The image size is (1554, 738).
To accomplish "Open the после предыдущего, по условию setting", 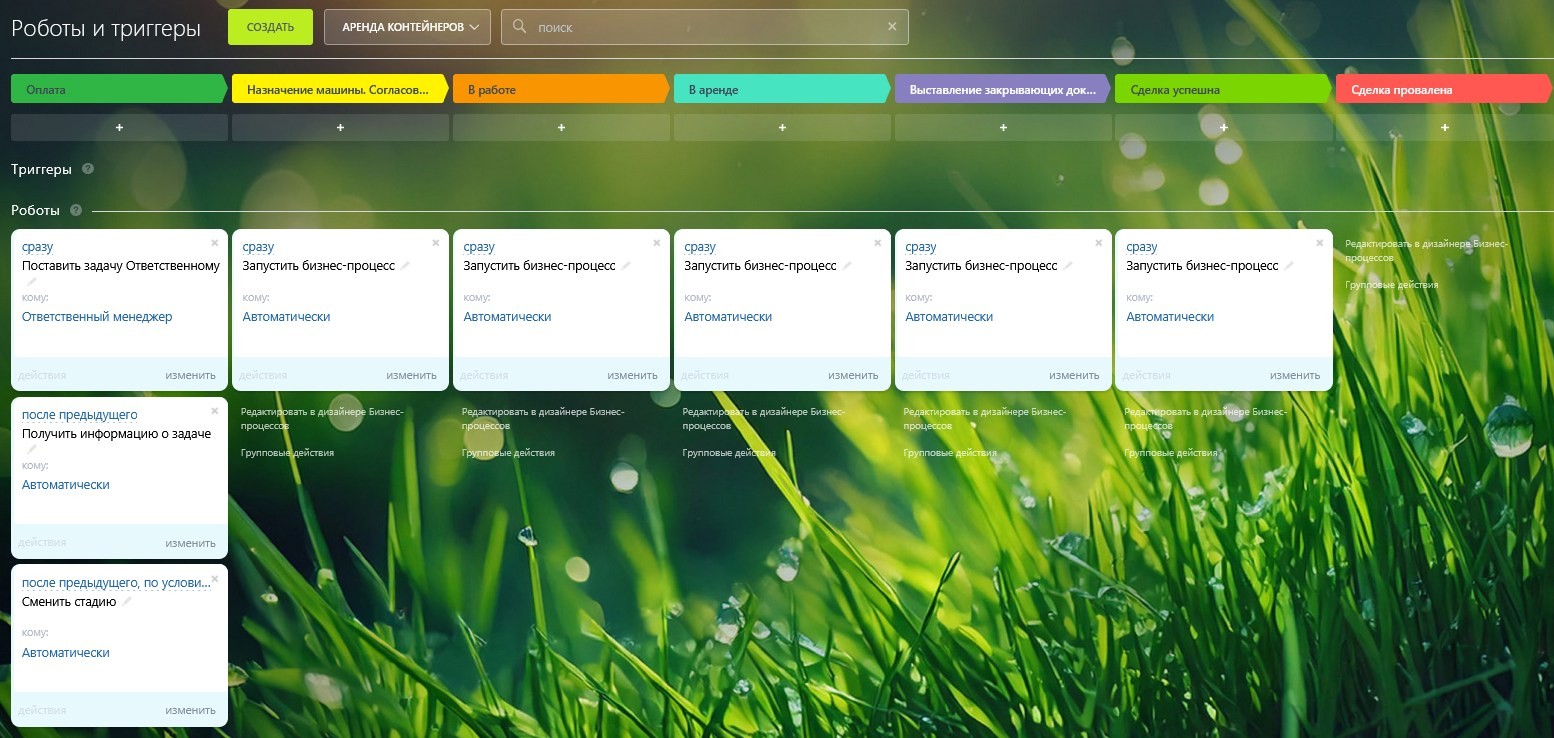I will tap(116, 583).
